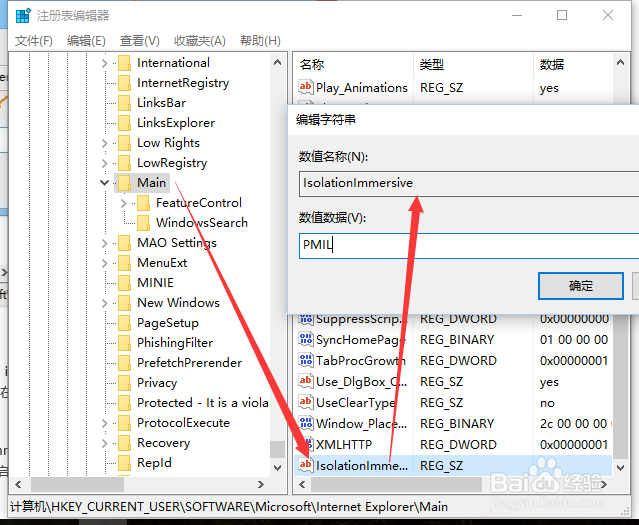Click the tree pane scroll left arrow

[x=18, y=484]
